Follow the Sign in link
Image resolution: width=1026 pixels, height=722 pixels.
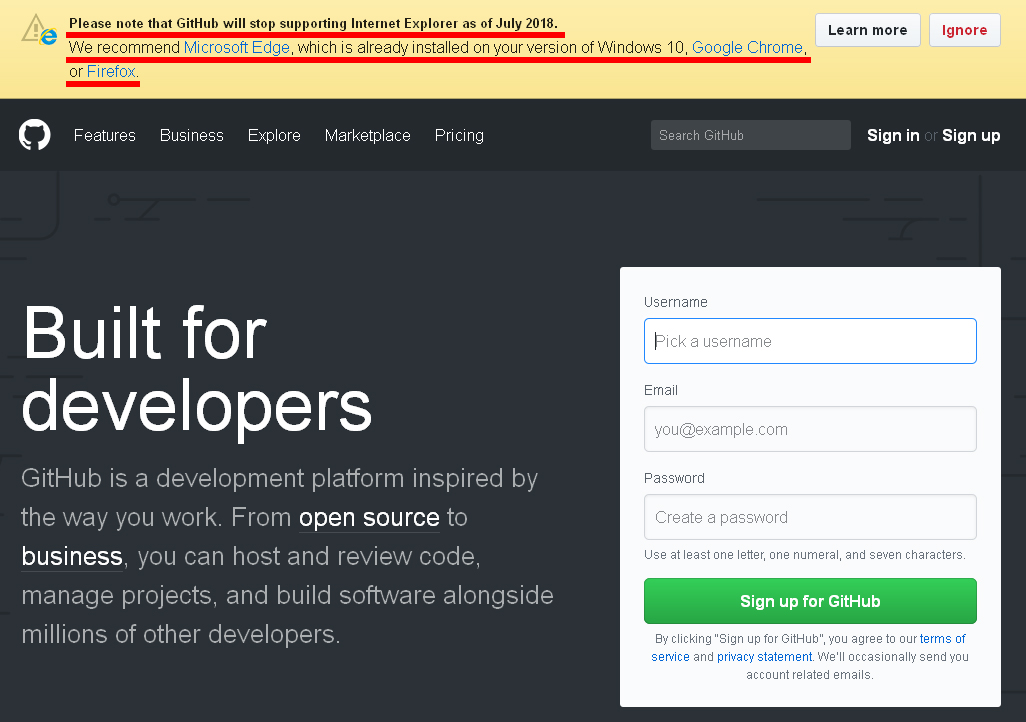[893, 135]
